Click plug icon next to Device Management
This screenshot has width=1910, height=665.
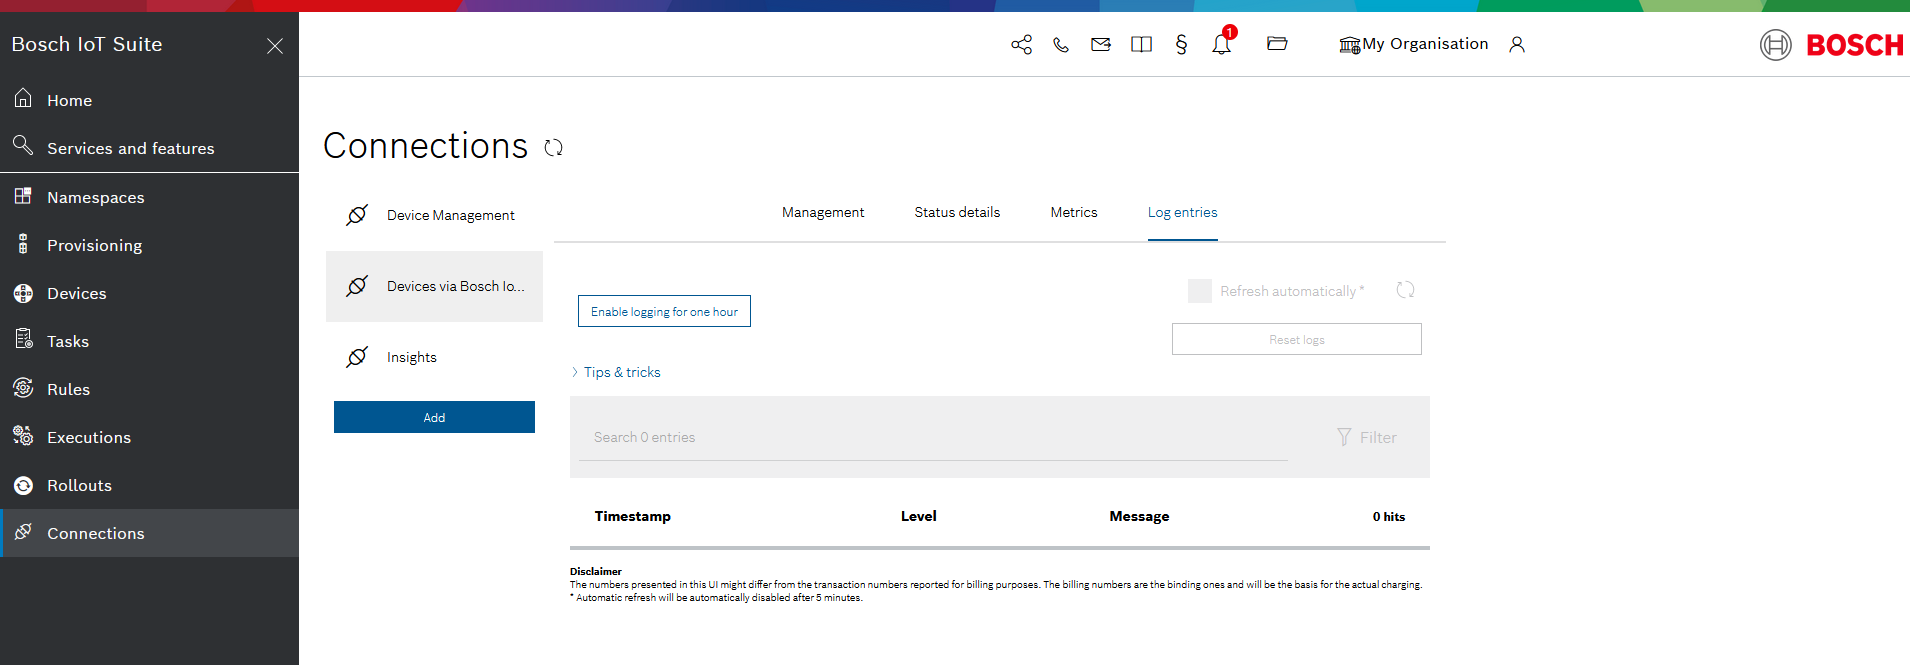(x=357, y=215)
